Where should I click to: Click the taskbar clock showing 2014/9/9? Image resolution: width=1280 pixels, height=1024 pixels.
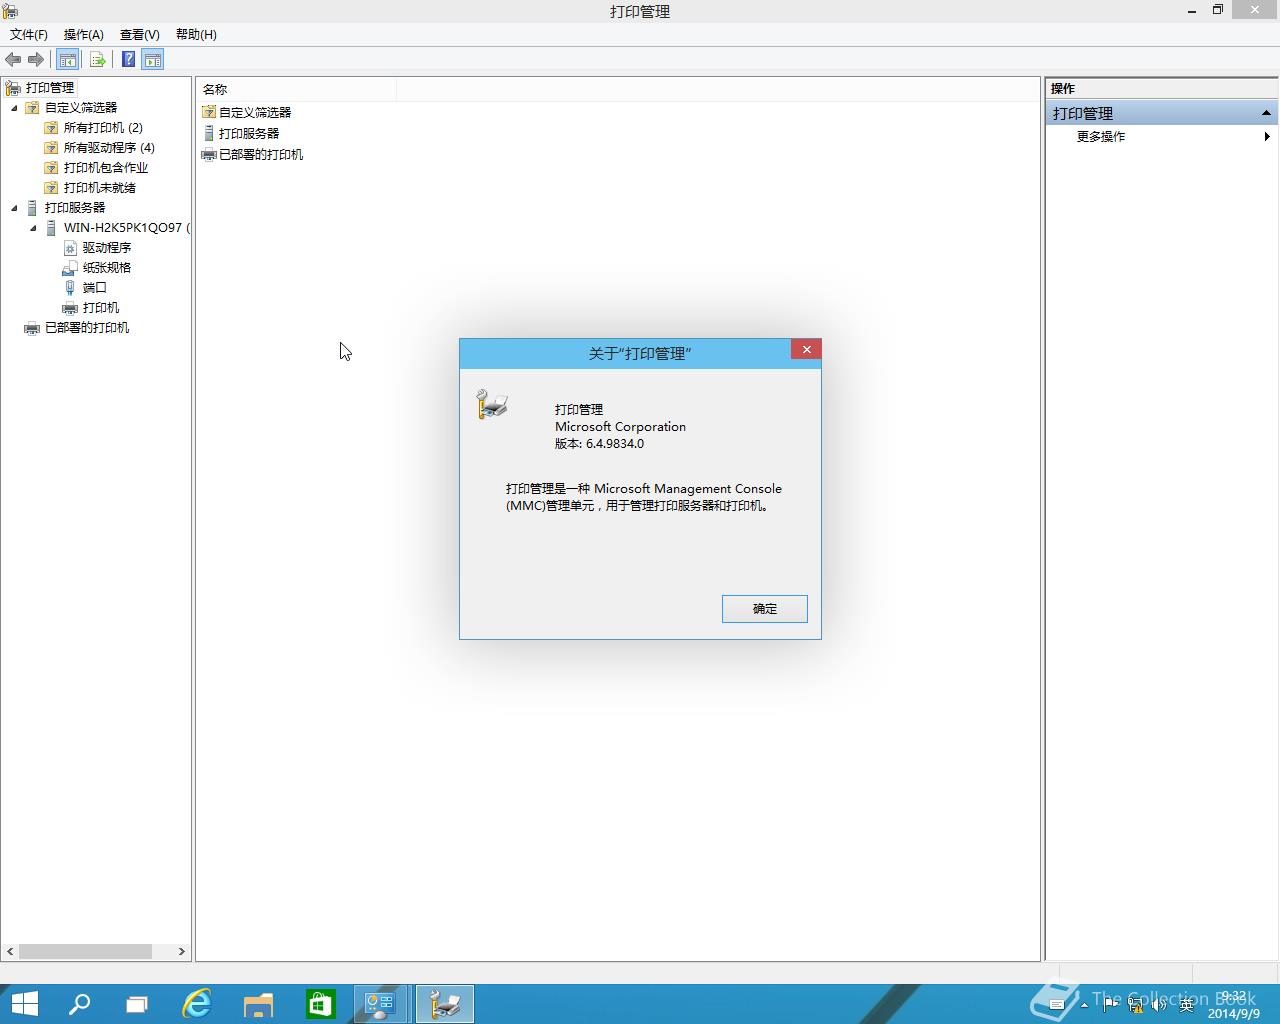click(x=1234, y=1005)
